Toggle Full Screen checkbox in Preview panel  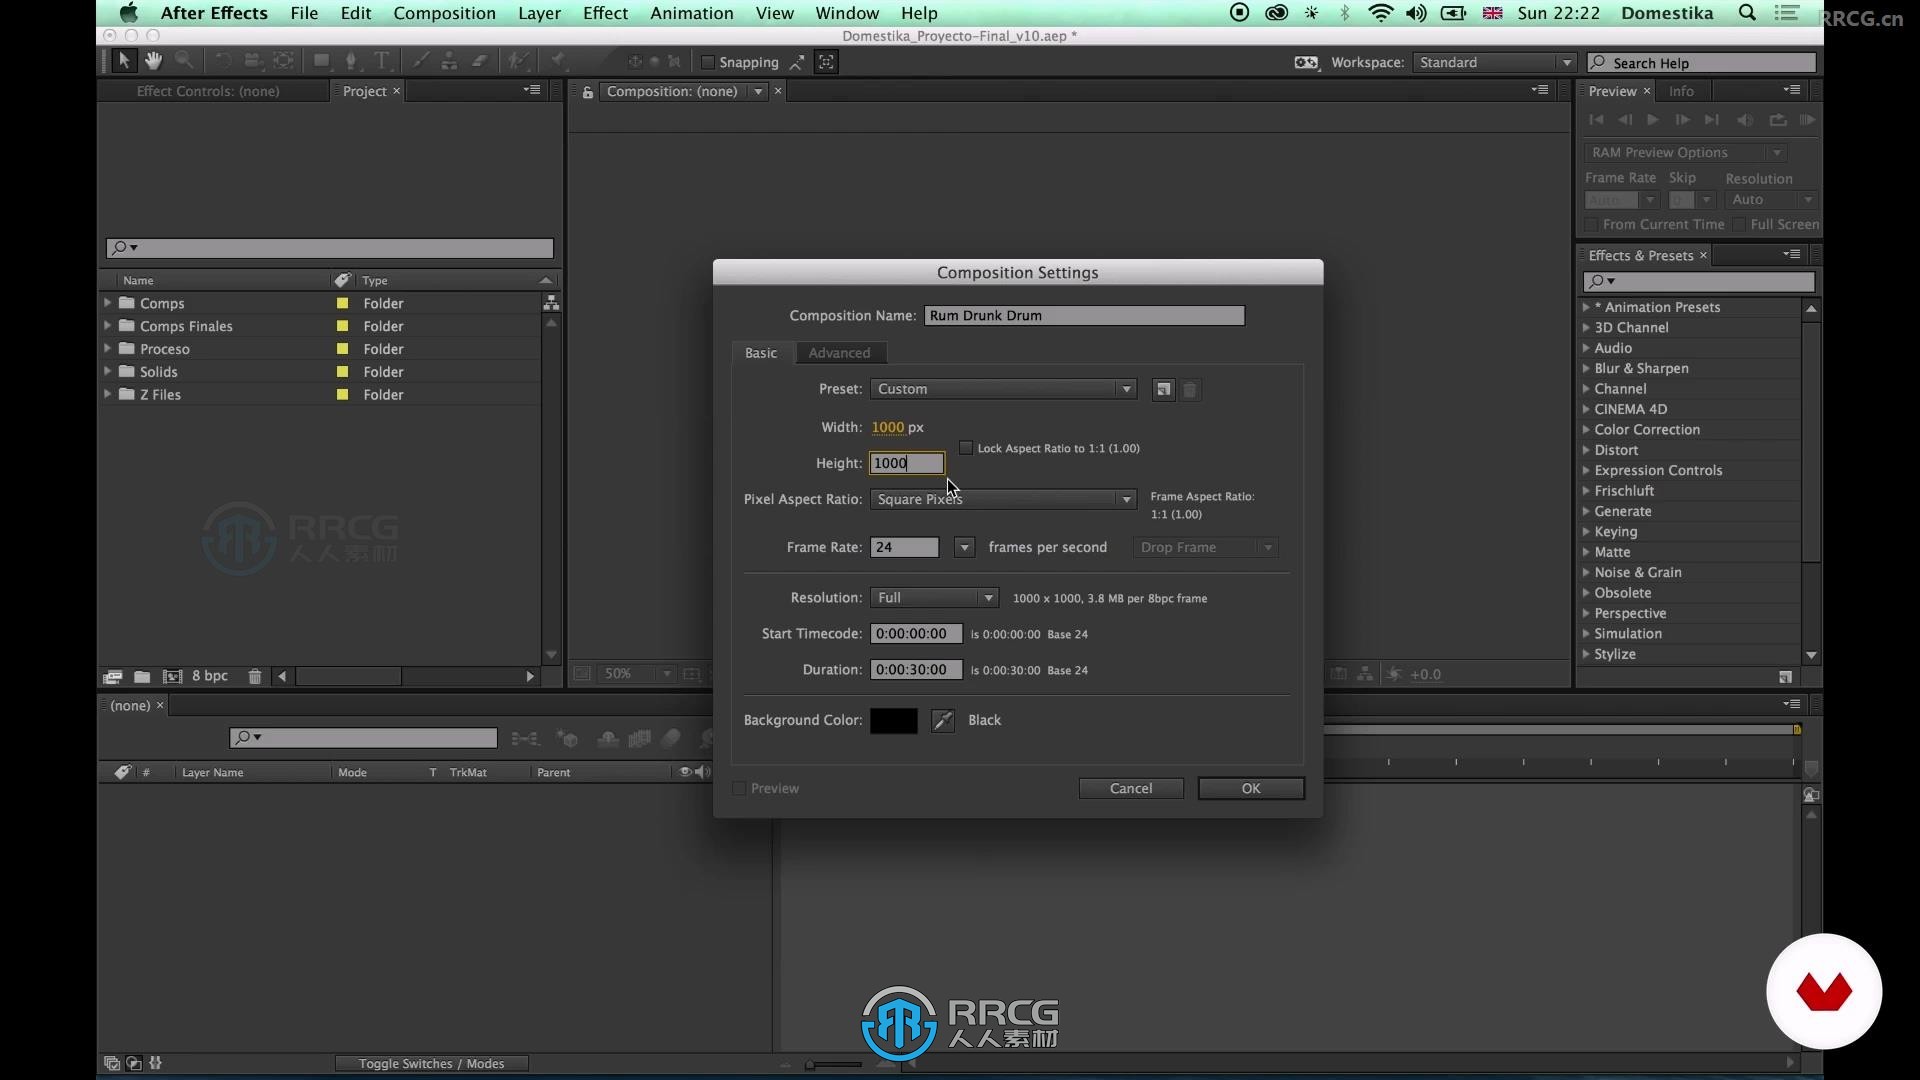[1740, 225]
